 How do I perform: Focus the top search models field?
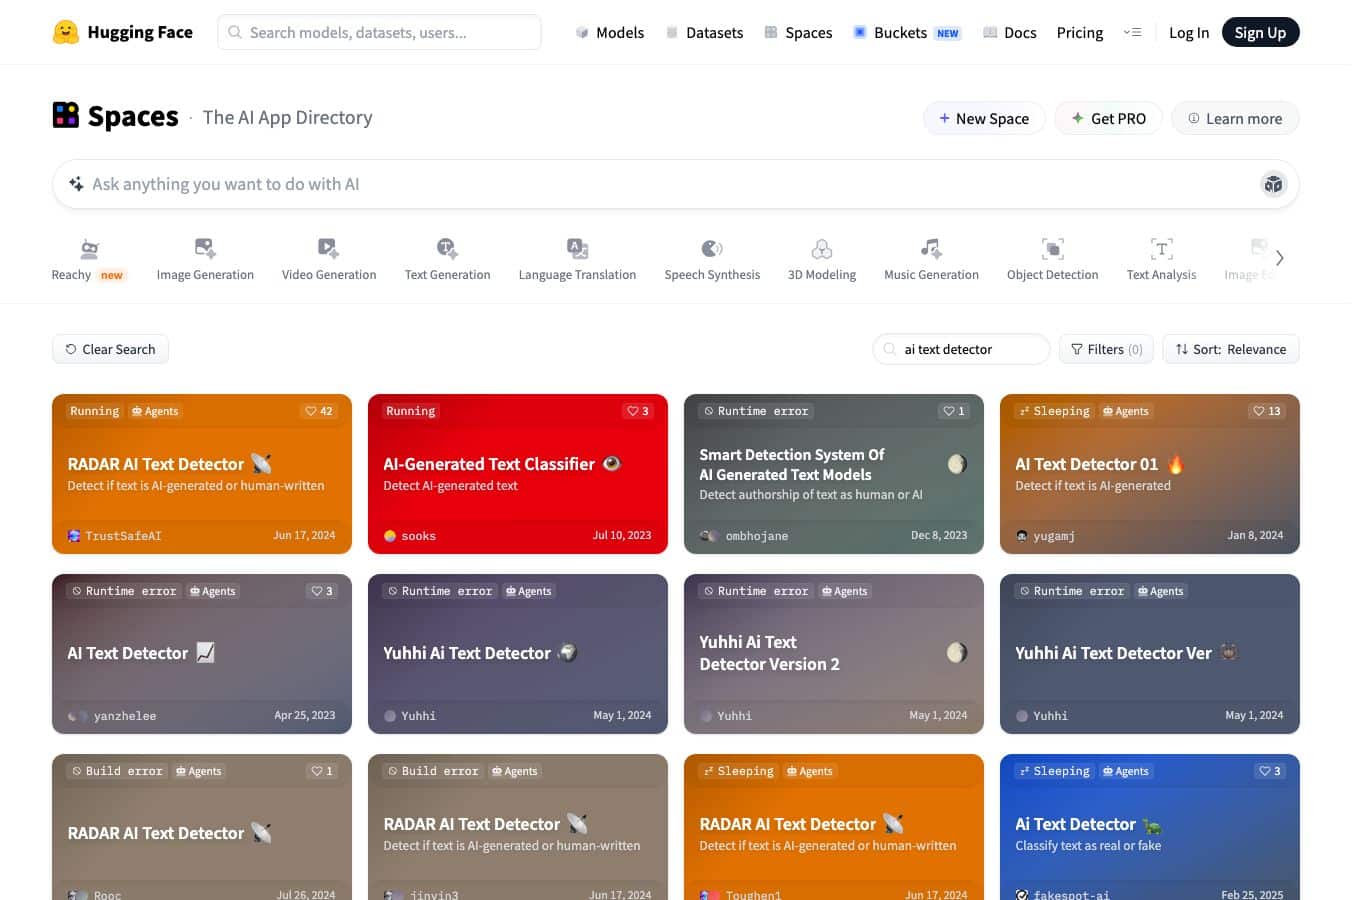coord(379,32)
